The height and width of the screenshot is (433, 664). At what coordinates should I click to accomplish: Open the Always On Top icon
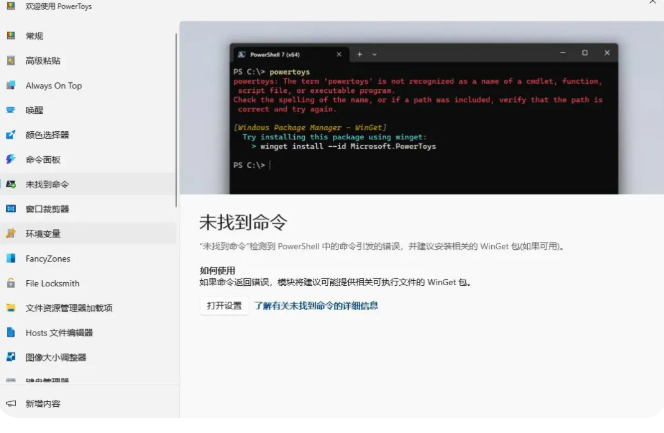(11, 85)
